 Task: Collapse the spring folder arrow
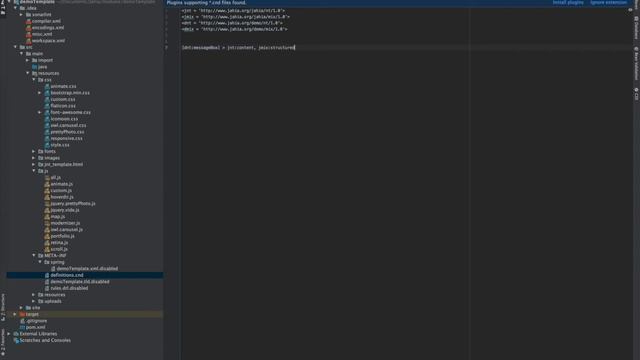(x=40, y=262)
